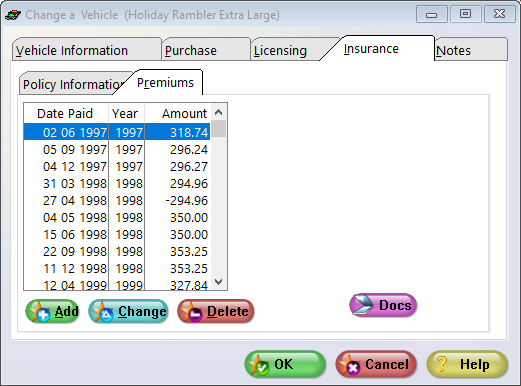Click the premiums list scroll up arrow
The width and height of the screenshot is (521, 386).
[219, 112]
